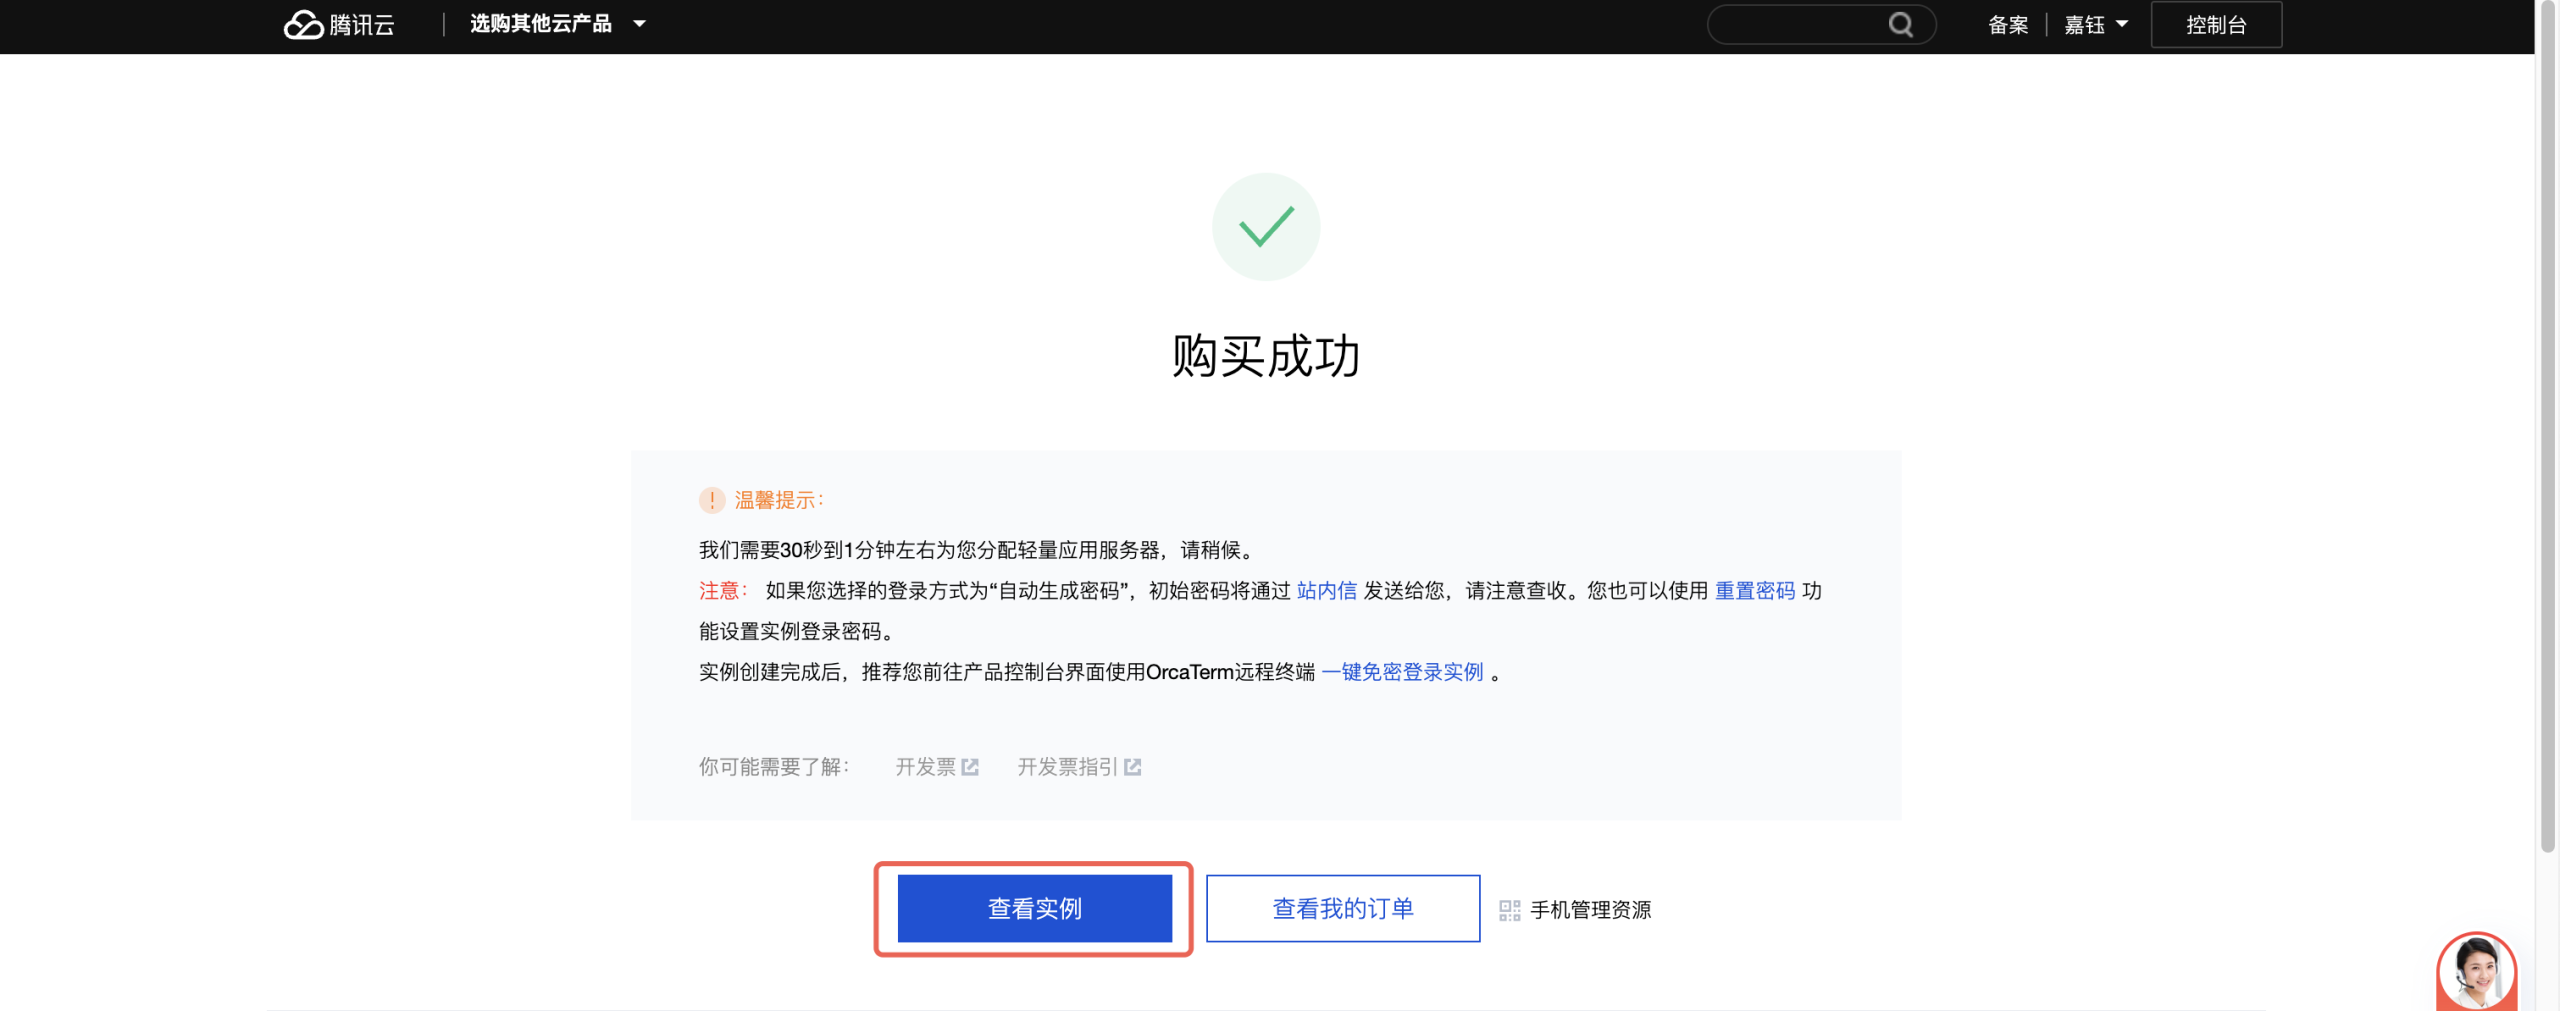Click the orange warning icon beside 温馨提示

click(x=711, y=500)
